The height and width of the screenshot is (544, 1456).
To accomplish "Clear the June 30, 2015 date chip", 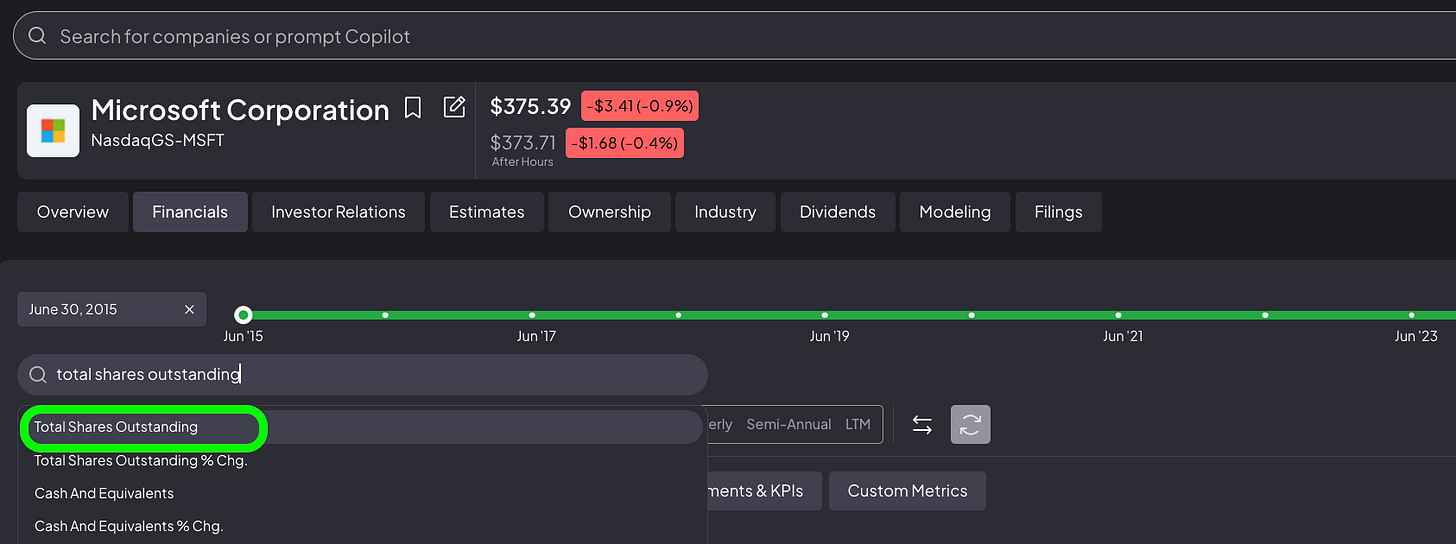I will click(x=189, y=310).
